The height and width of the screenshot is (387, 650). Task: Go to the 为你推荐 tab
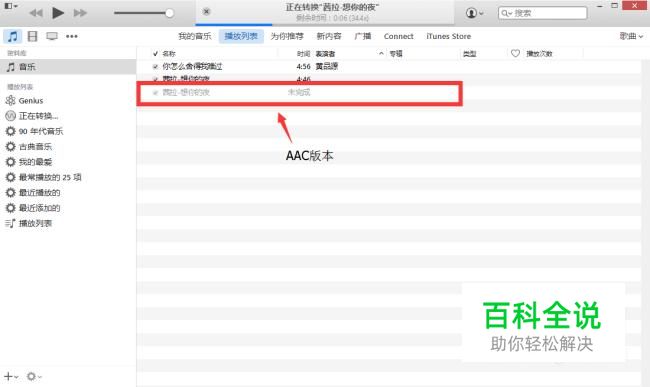pos(287,36)
